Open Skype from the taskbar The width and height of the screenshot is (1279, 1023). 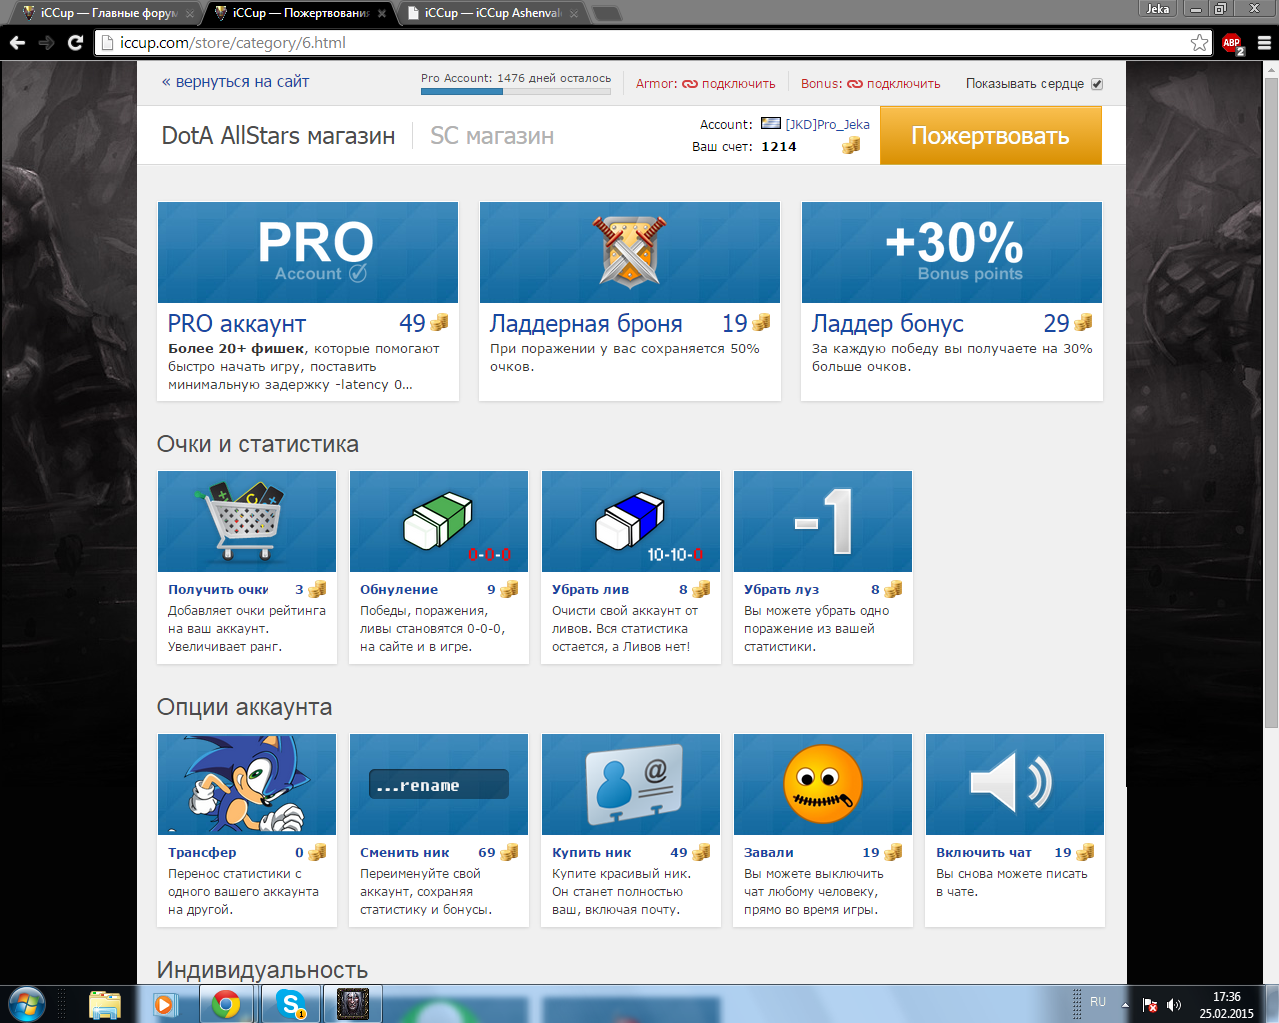coord(291,1003)
